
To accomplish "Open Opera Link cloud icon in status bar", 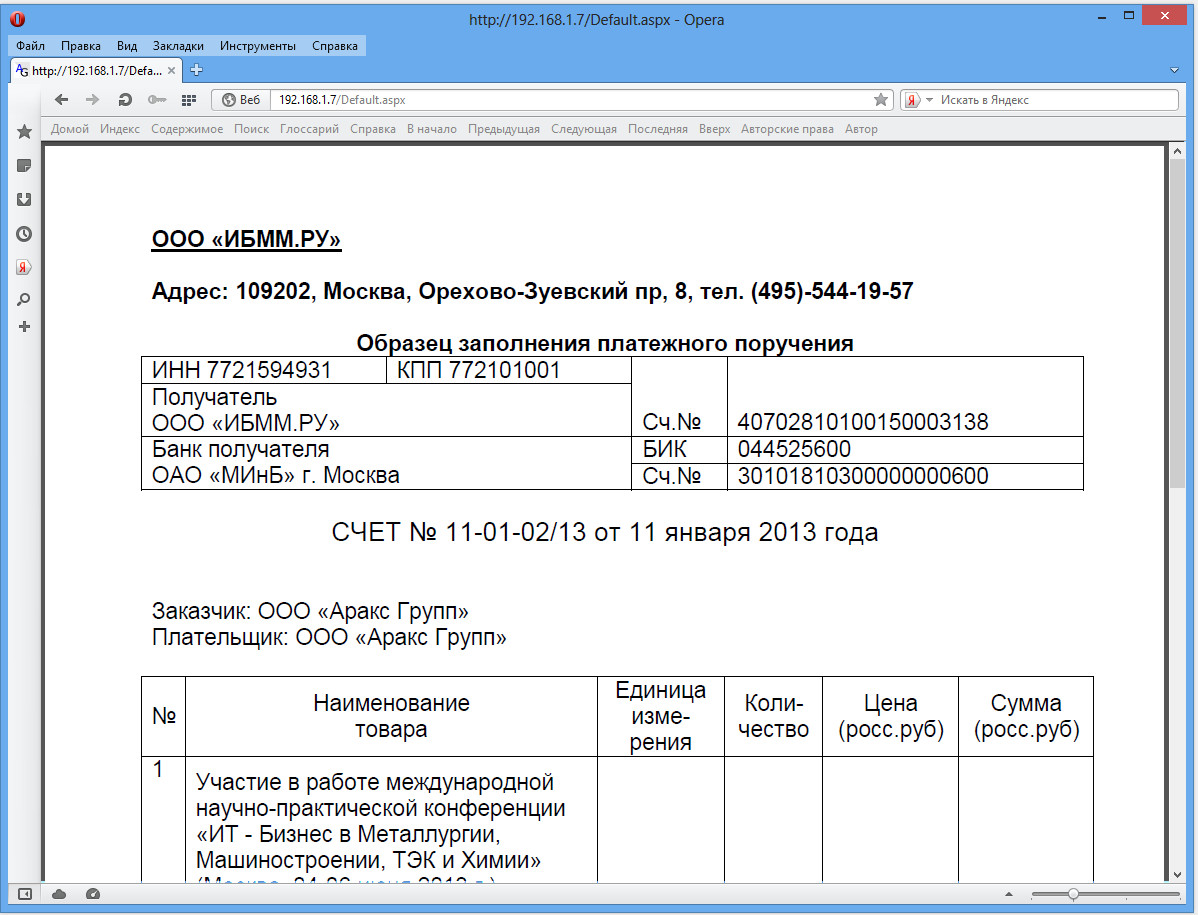I will pos(59,894).
